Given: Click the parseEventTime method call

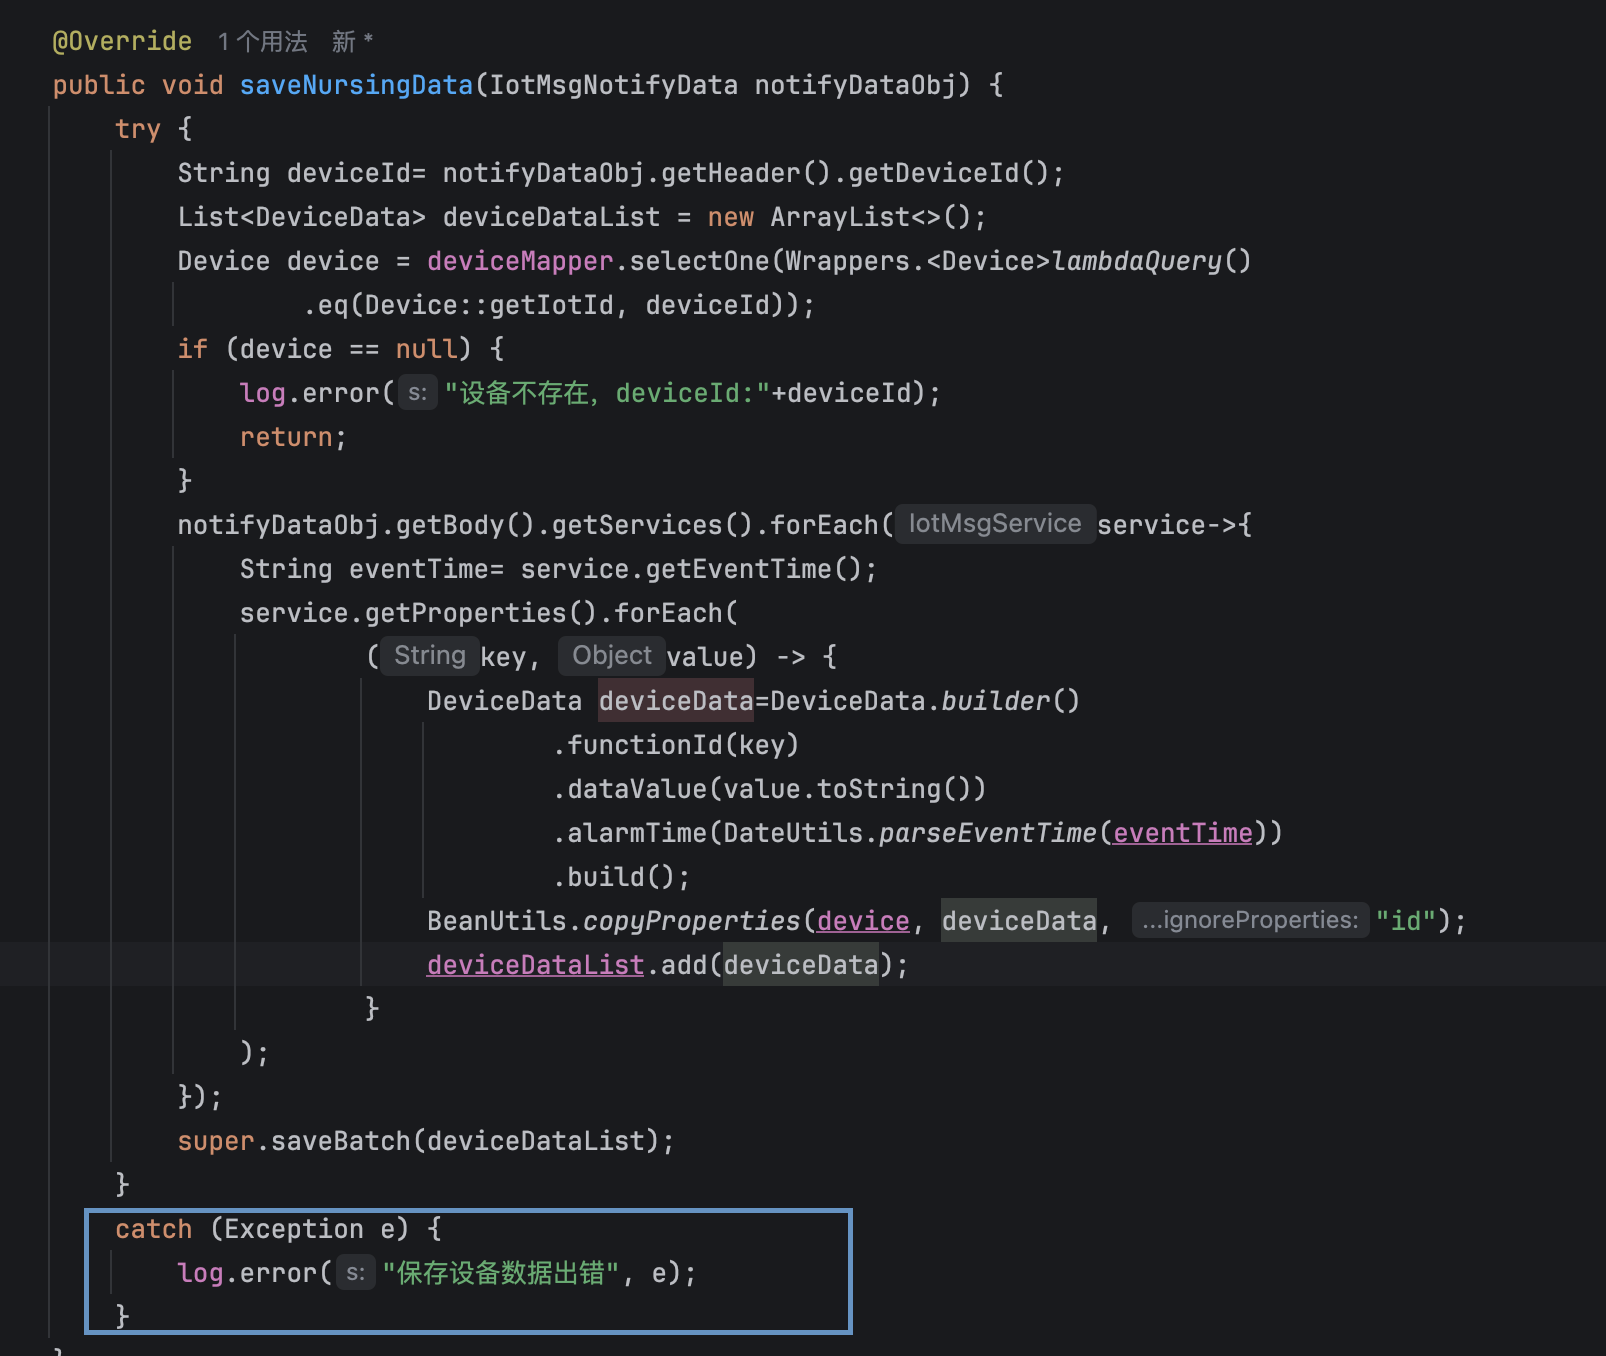Looking at the screenshot, I should click(x=988, y=833).
